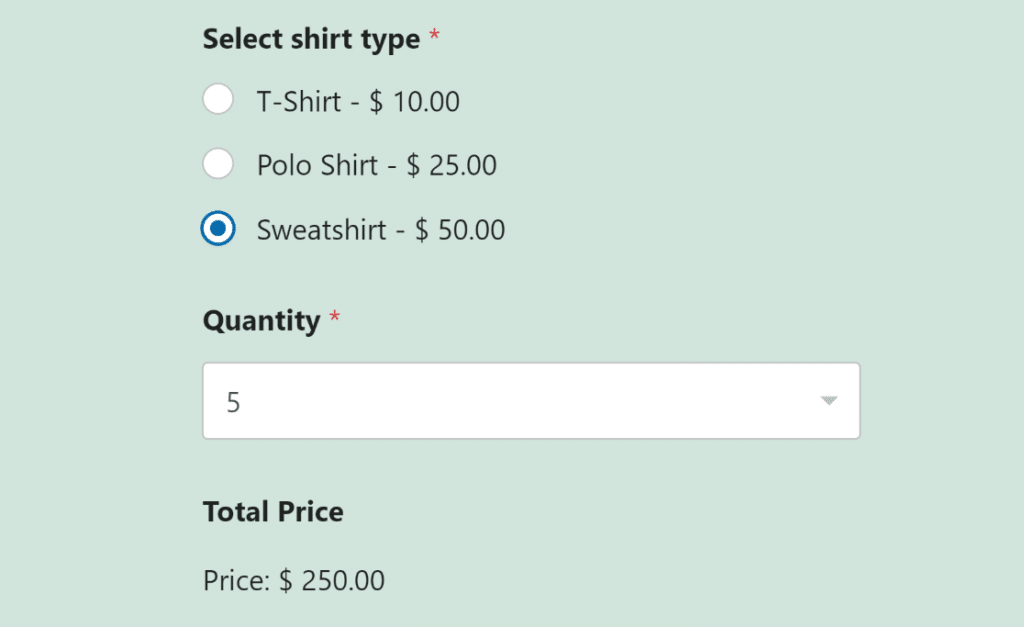Choose the Polo Shirt option

(218, 163)
